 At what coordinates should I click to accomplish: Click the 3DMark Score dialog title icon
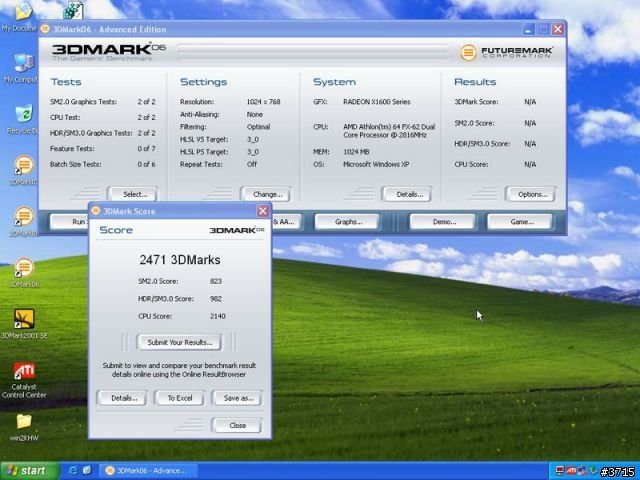96,211
